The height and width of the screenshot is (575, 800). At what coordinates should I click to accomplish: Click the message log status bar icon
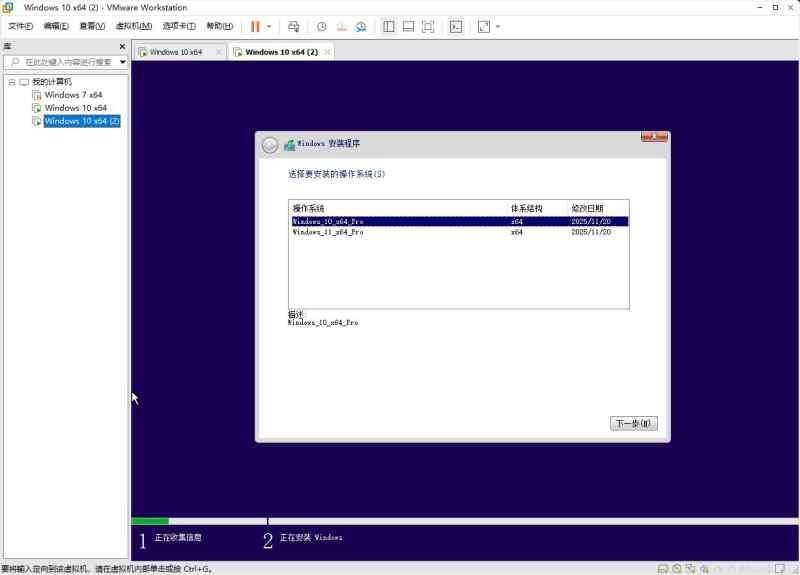click(x=780, y=568)
